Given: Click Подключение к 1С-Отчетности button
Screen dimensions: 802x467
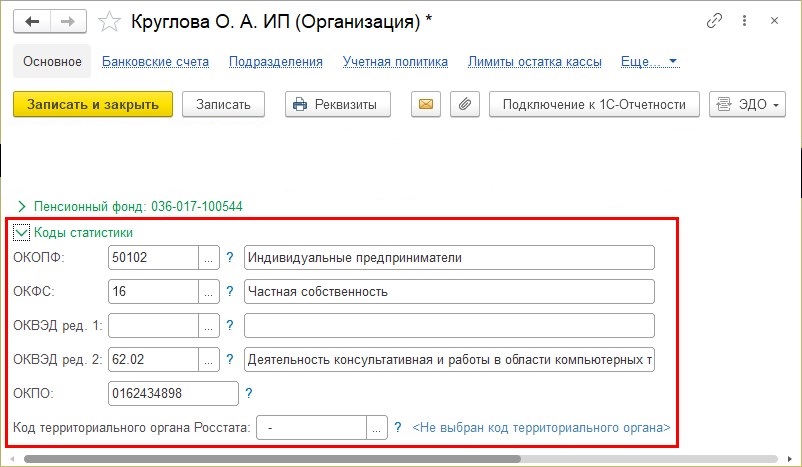Looking at the screenshot, I should [594, 104].
